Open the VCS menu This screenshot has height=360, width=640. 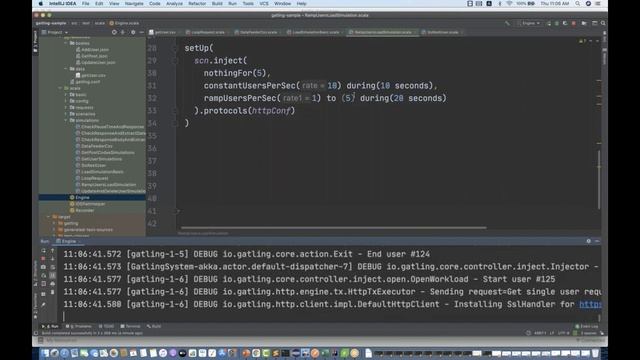264,4
